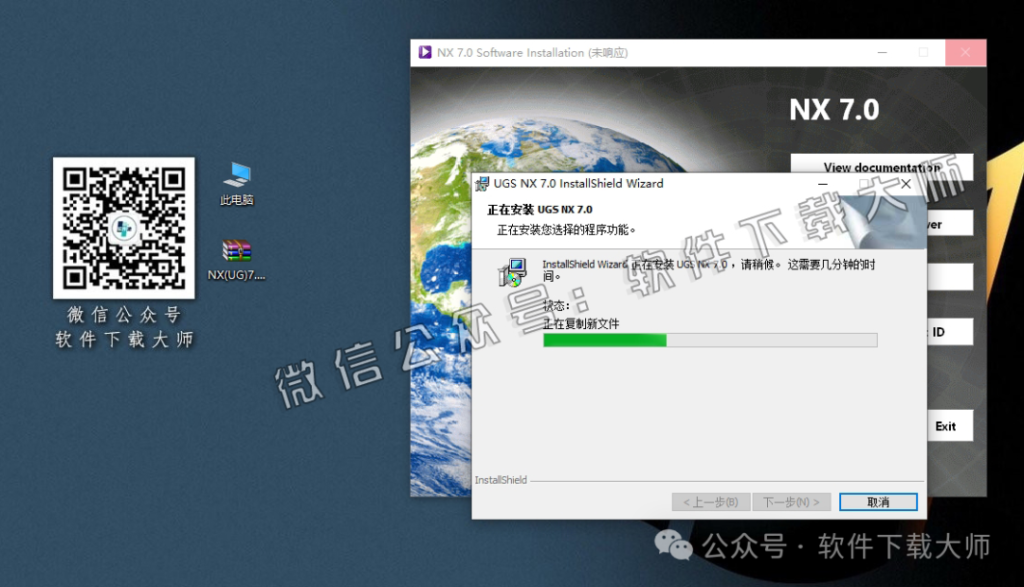Maximize the NX 7.0 Software Installation window

point(923,53)
